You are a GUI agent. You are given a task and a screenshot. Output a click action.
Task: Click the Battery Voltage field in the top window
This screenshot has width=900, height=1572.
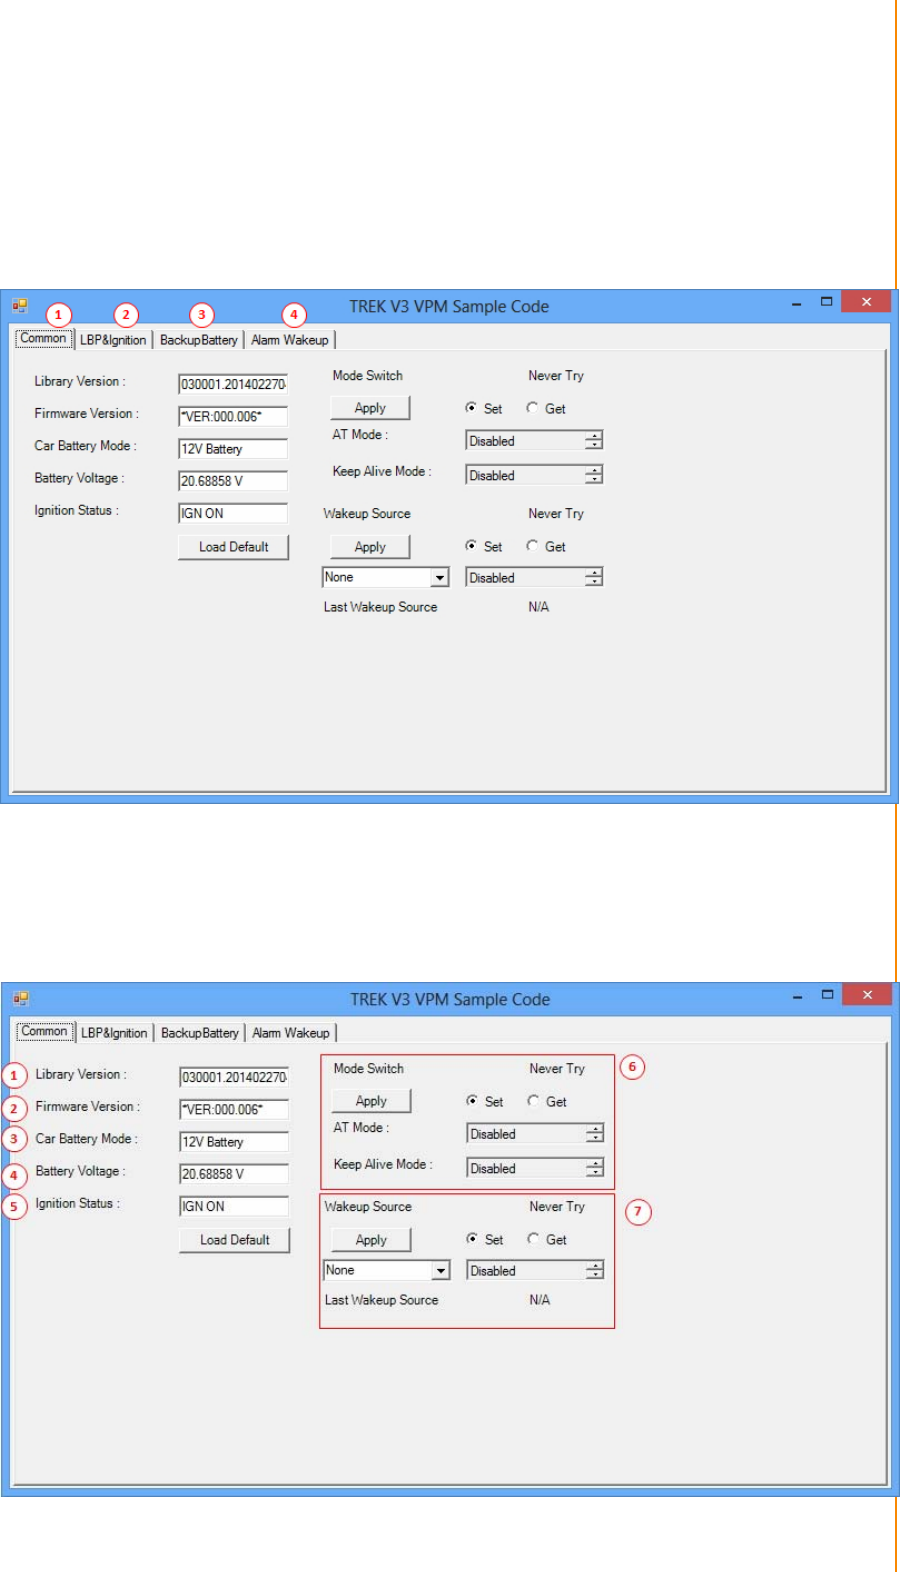click(233, 481)
